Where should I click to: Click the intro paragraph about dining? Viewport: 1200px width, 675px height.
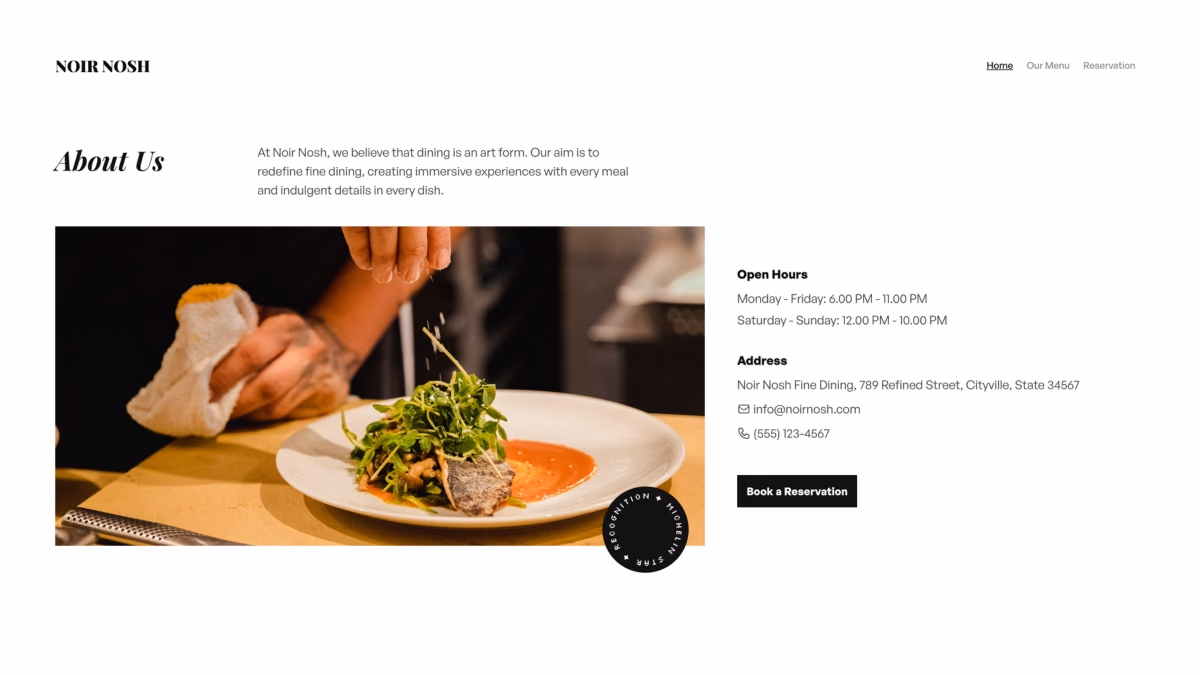(443, 171)
